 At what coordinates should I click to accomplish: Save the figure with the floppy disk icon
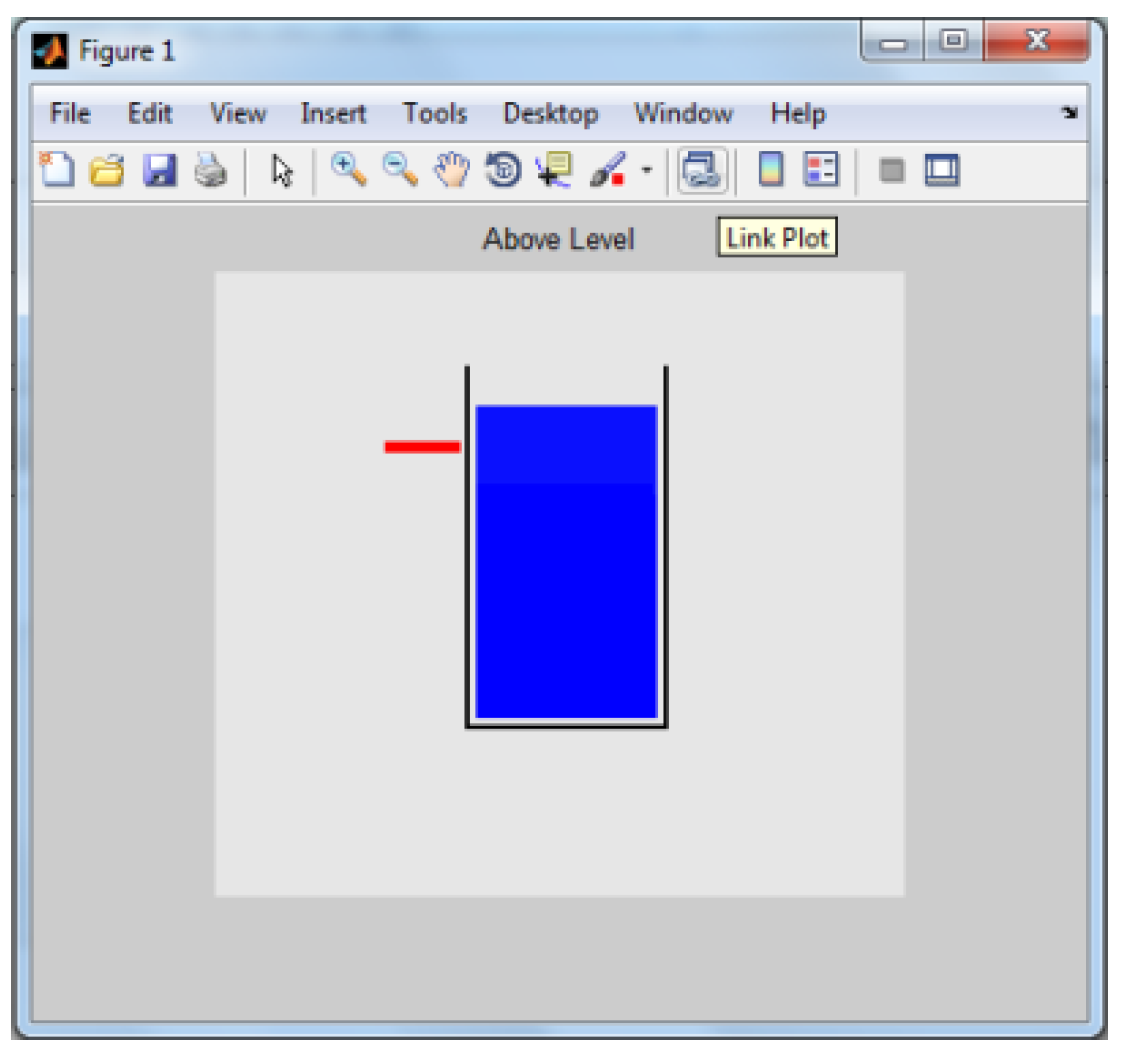pyautogui.click(x=159, y=171)
